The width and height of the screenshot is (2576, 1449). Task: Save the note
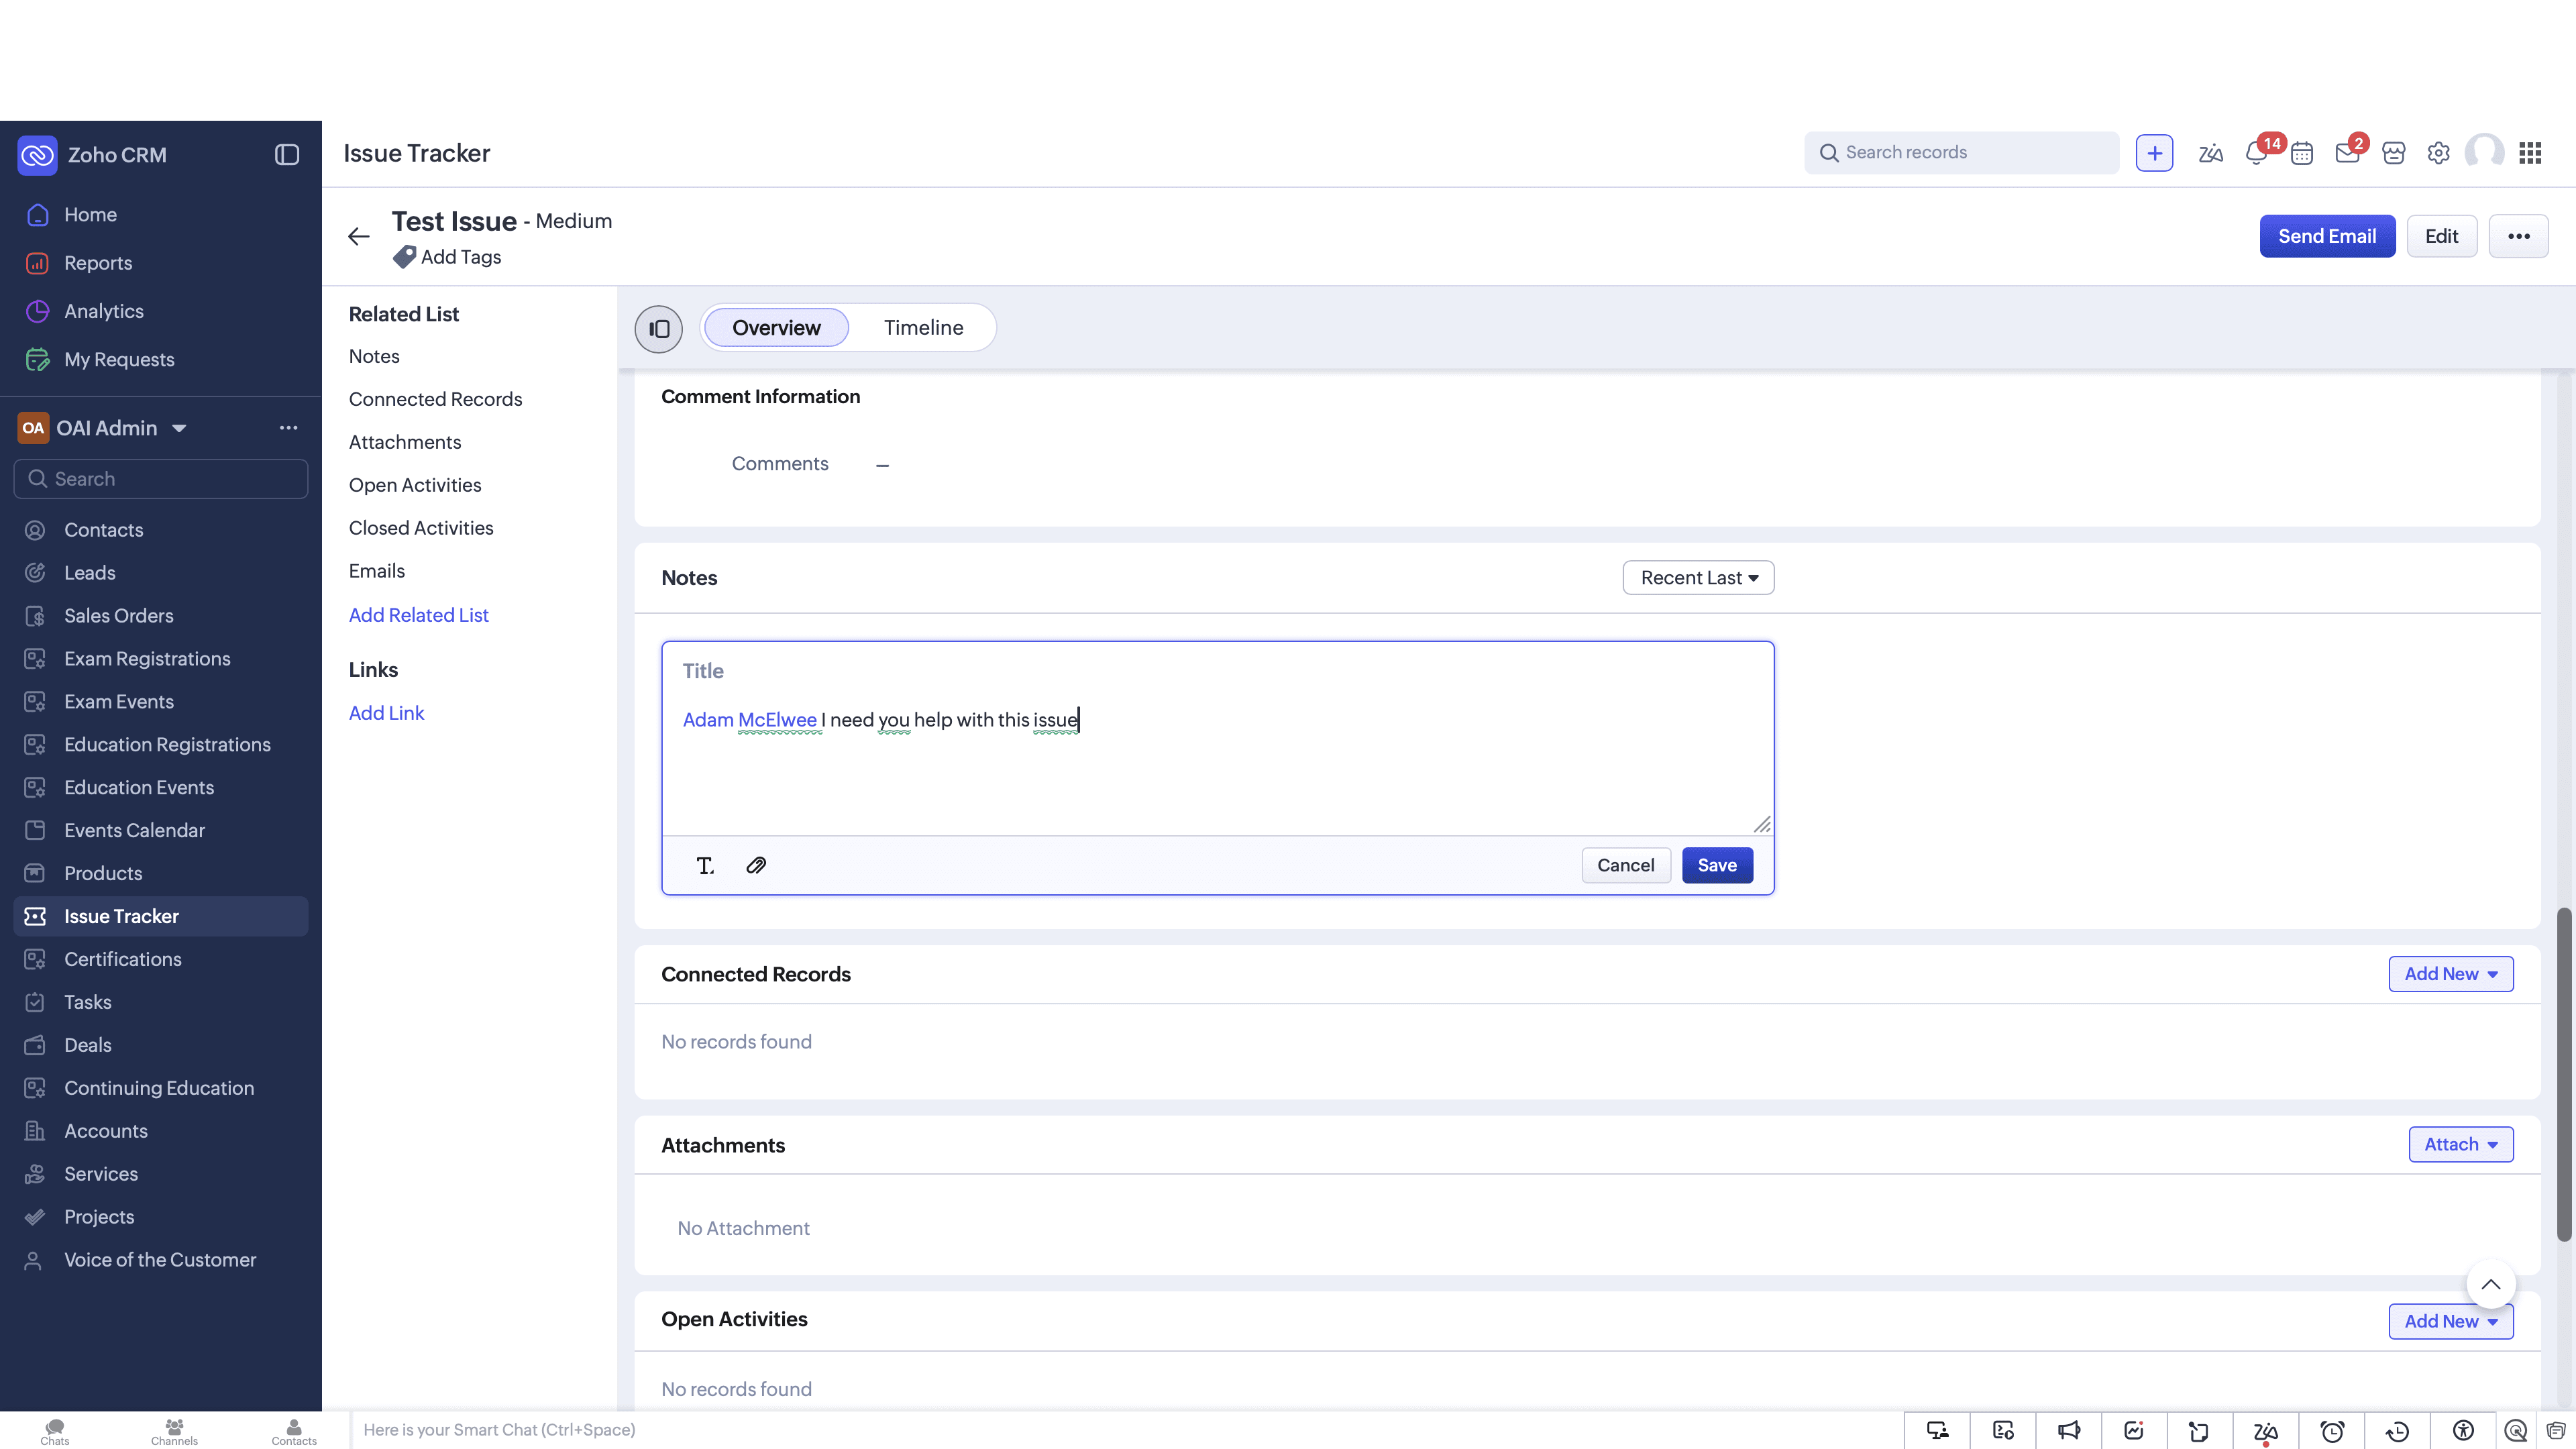point(1717,865)
